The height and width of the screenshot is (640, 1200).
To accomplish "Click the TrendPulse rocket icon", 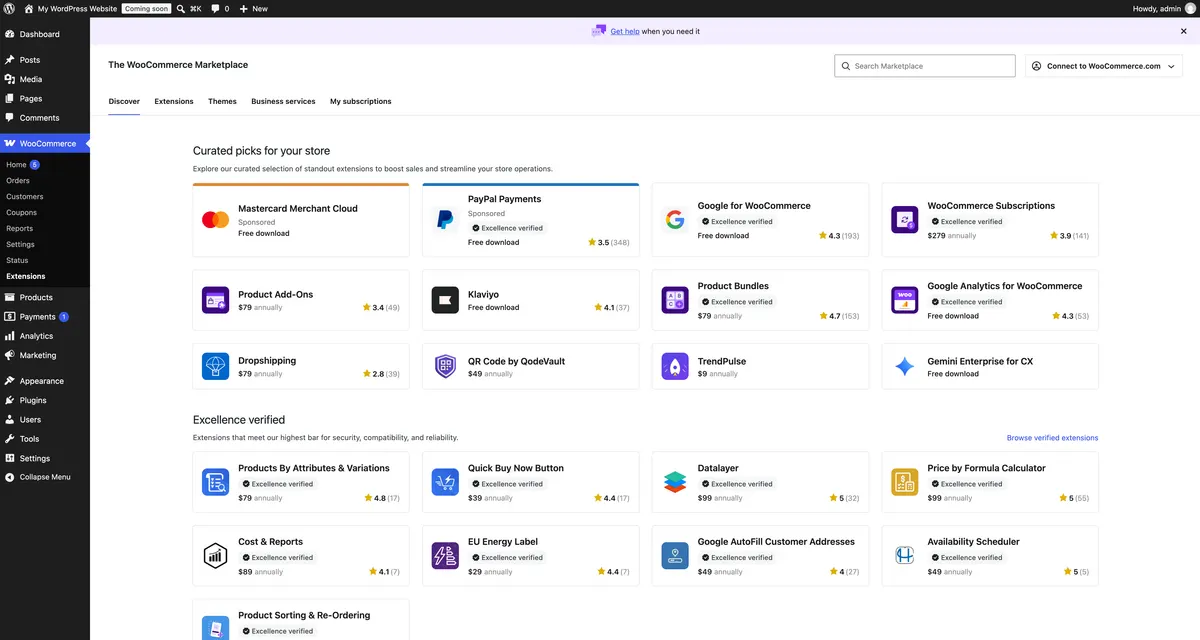I will pyautogui.click(x=675, y=366).
